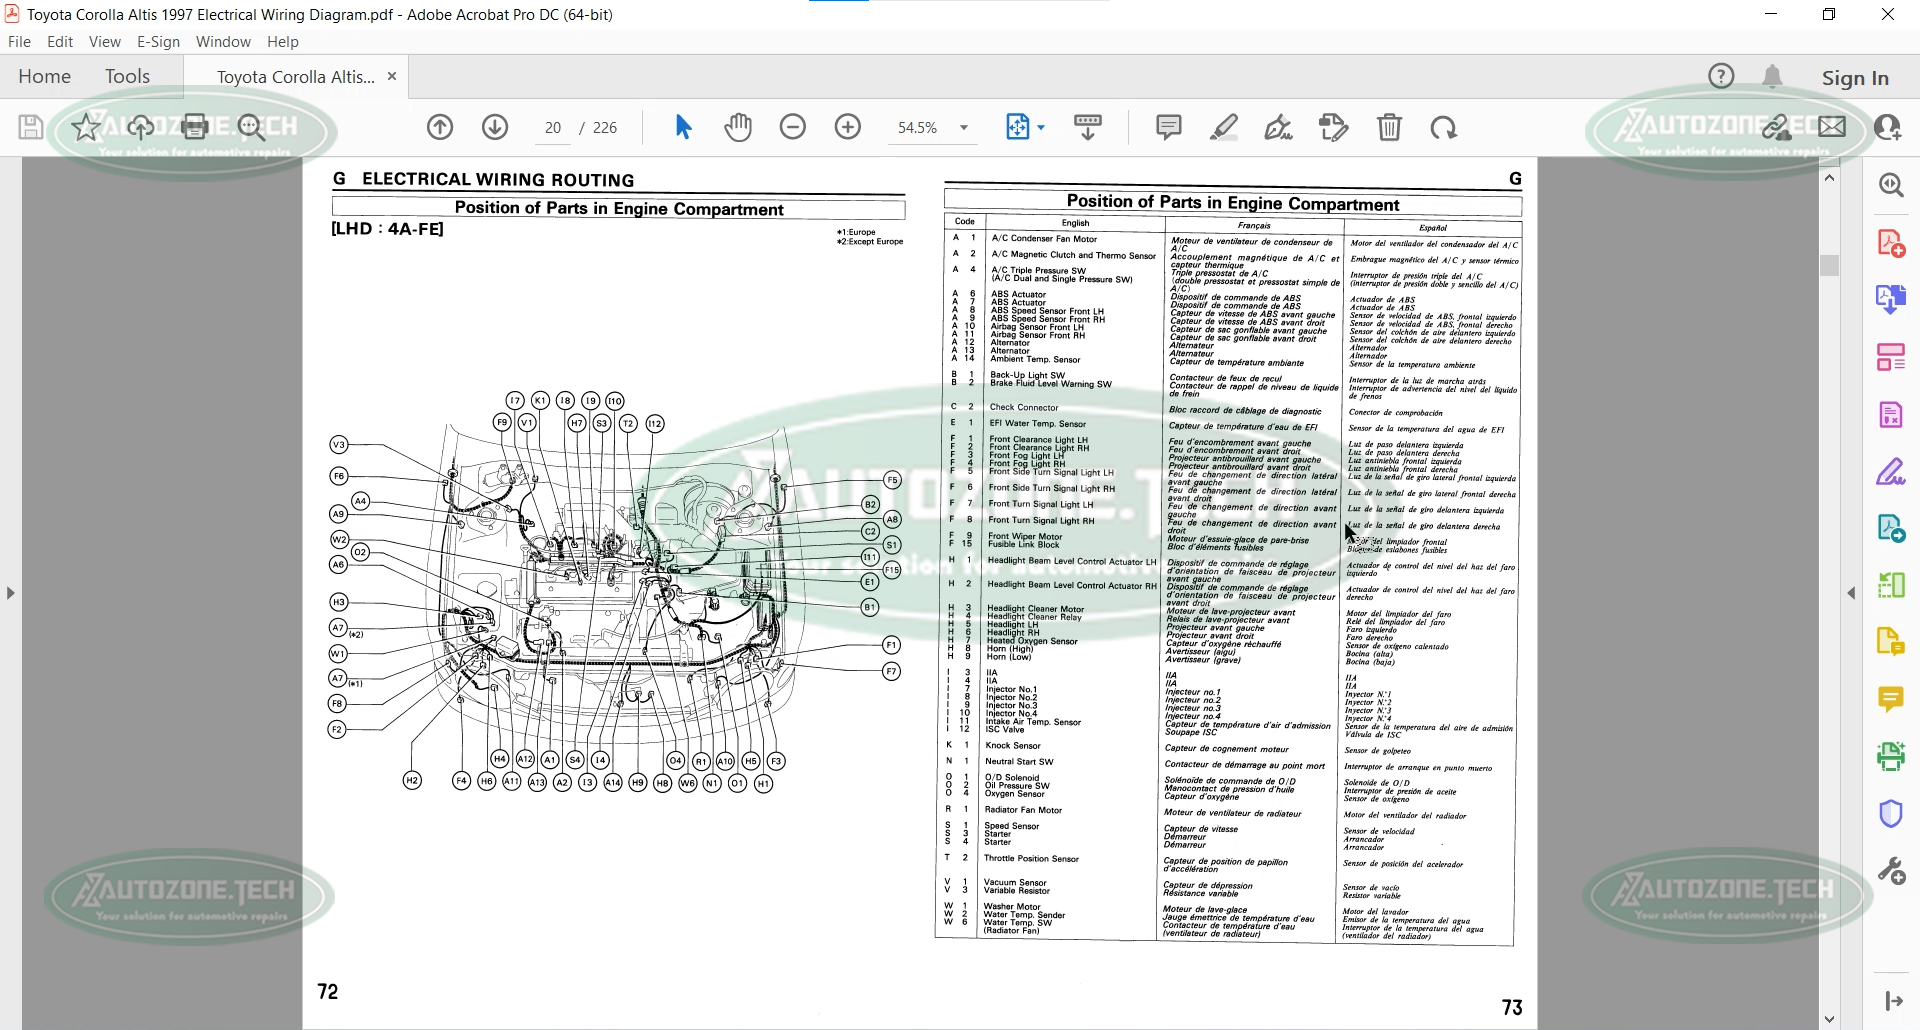1920x1030 pixels.
Task: Collapse the right tools pane arrow
Action: 1851,593
